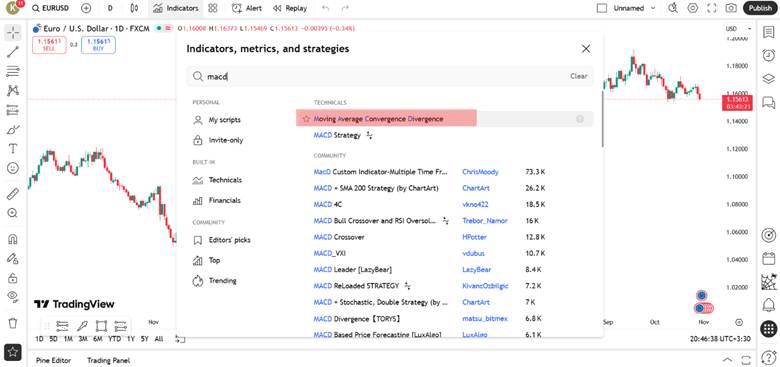Click the SELL price button

(x=49, y=45)
